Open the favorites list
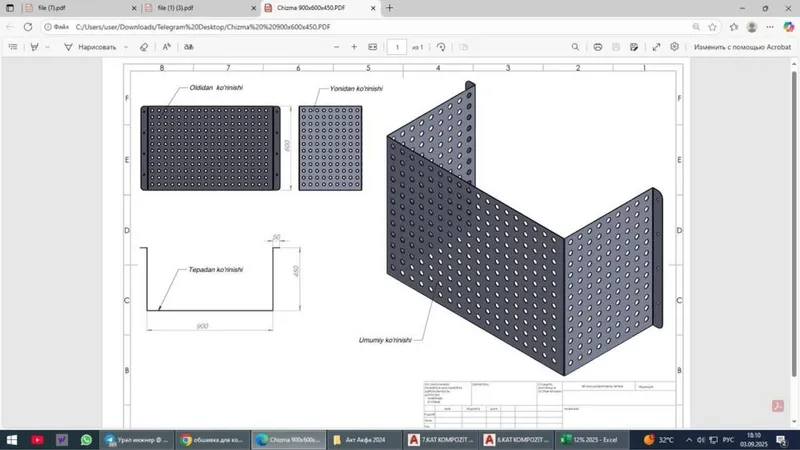The height and width of the screenshot is (450, 800). (x=734, y=27)
